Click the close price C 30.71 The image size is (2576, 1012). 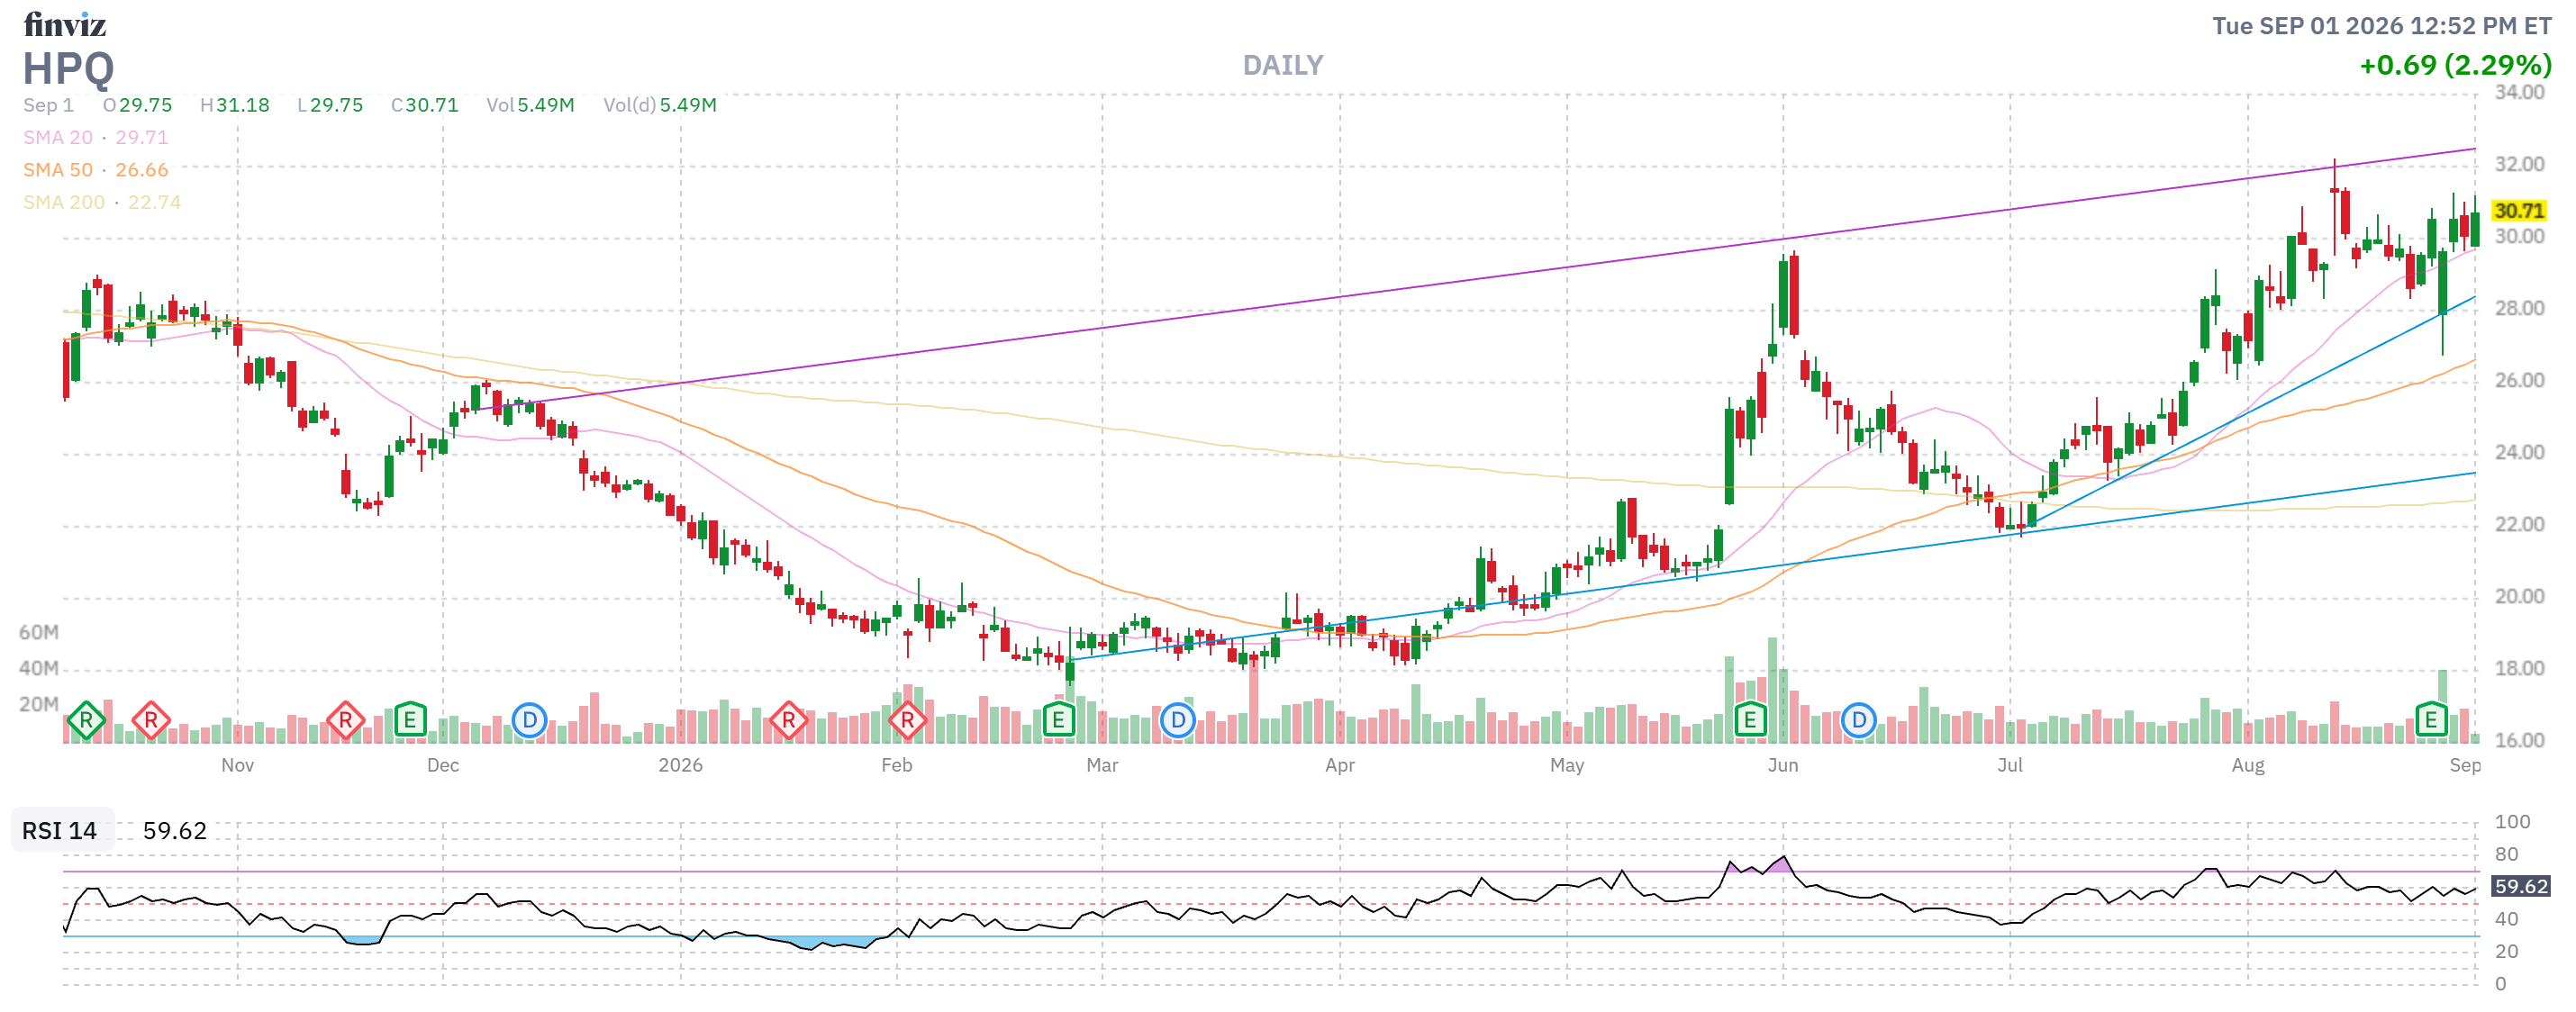[x=425, y=106]
